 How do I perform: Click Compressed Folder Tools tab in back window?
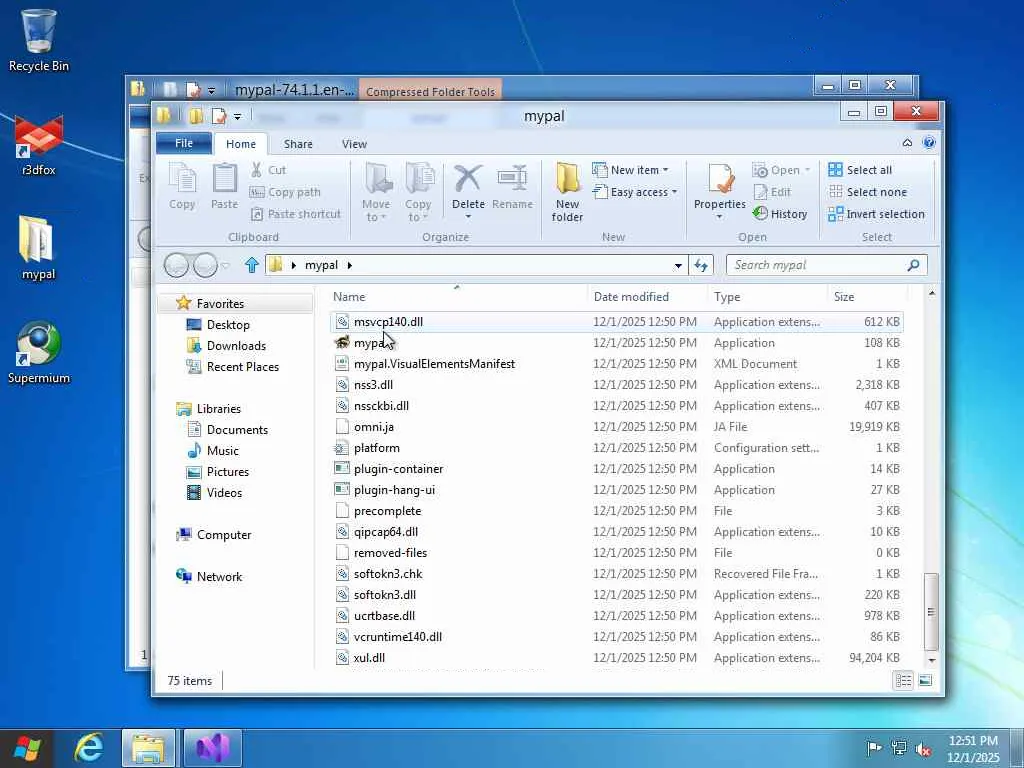pos(430,91)
